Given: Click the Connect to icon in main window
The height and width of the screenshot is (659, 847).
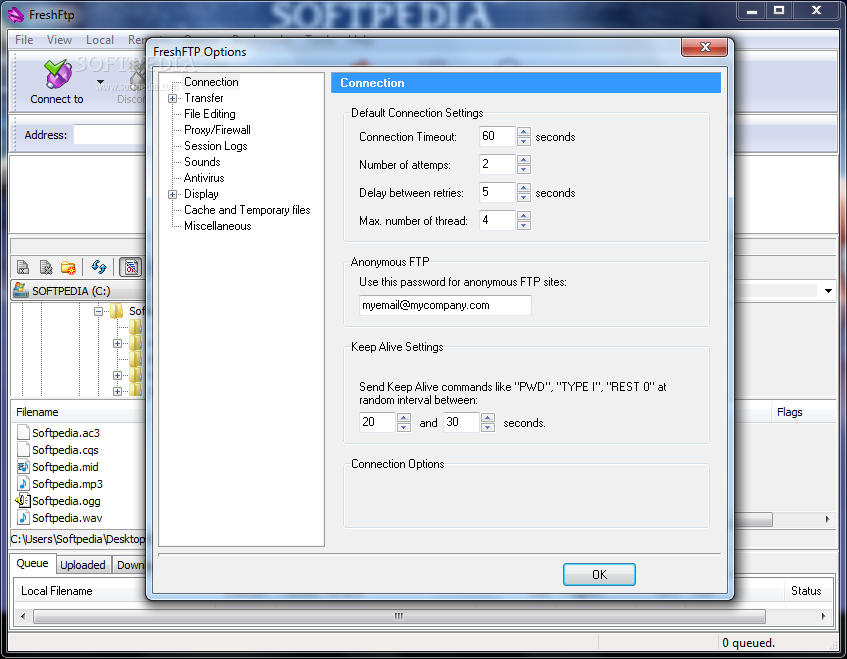Looking at the screenshot, I should [57, 74].
